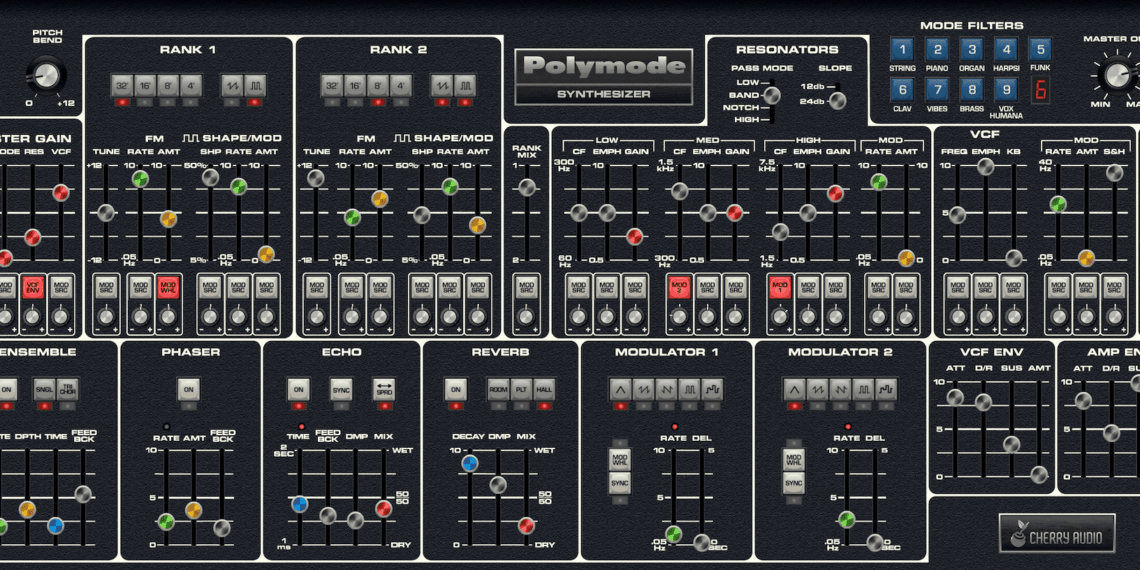Select Rank 1 sawtooth waveform button
The height and width of the screenshot is (570, 1140).
(x=233, y=85)
